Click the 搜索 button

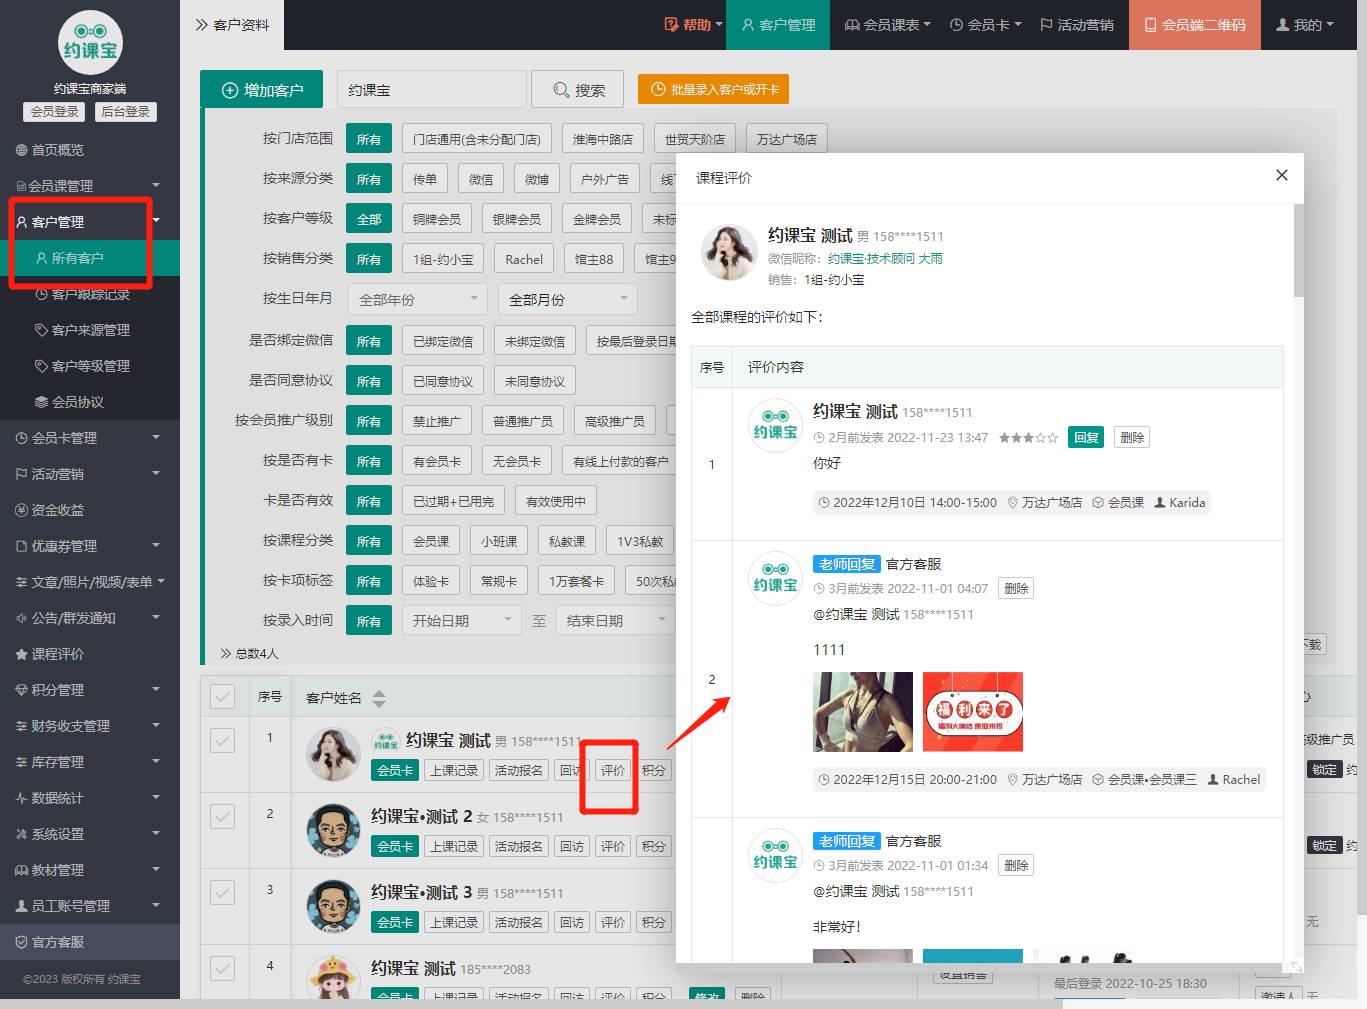coord(578,90)
